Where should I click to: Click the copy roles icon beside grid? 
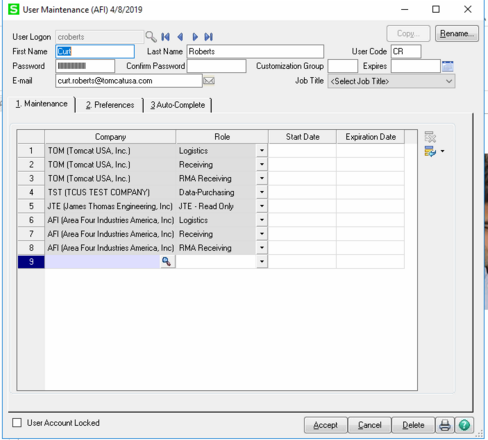point(430,151)
